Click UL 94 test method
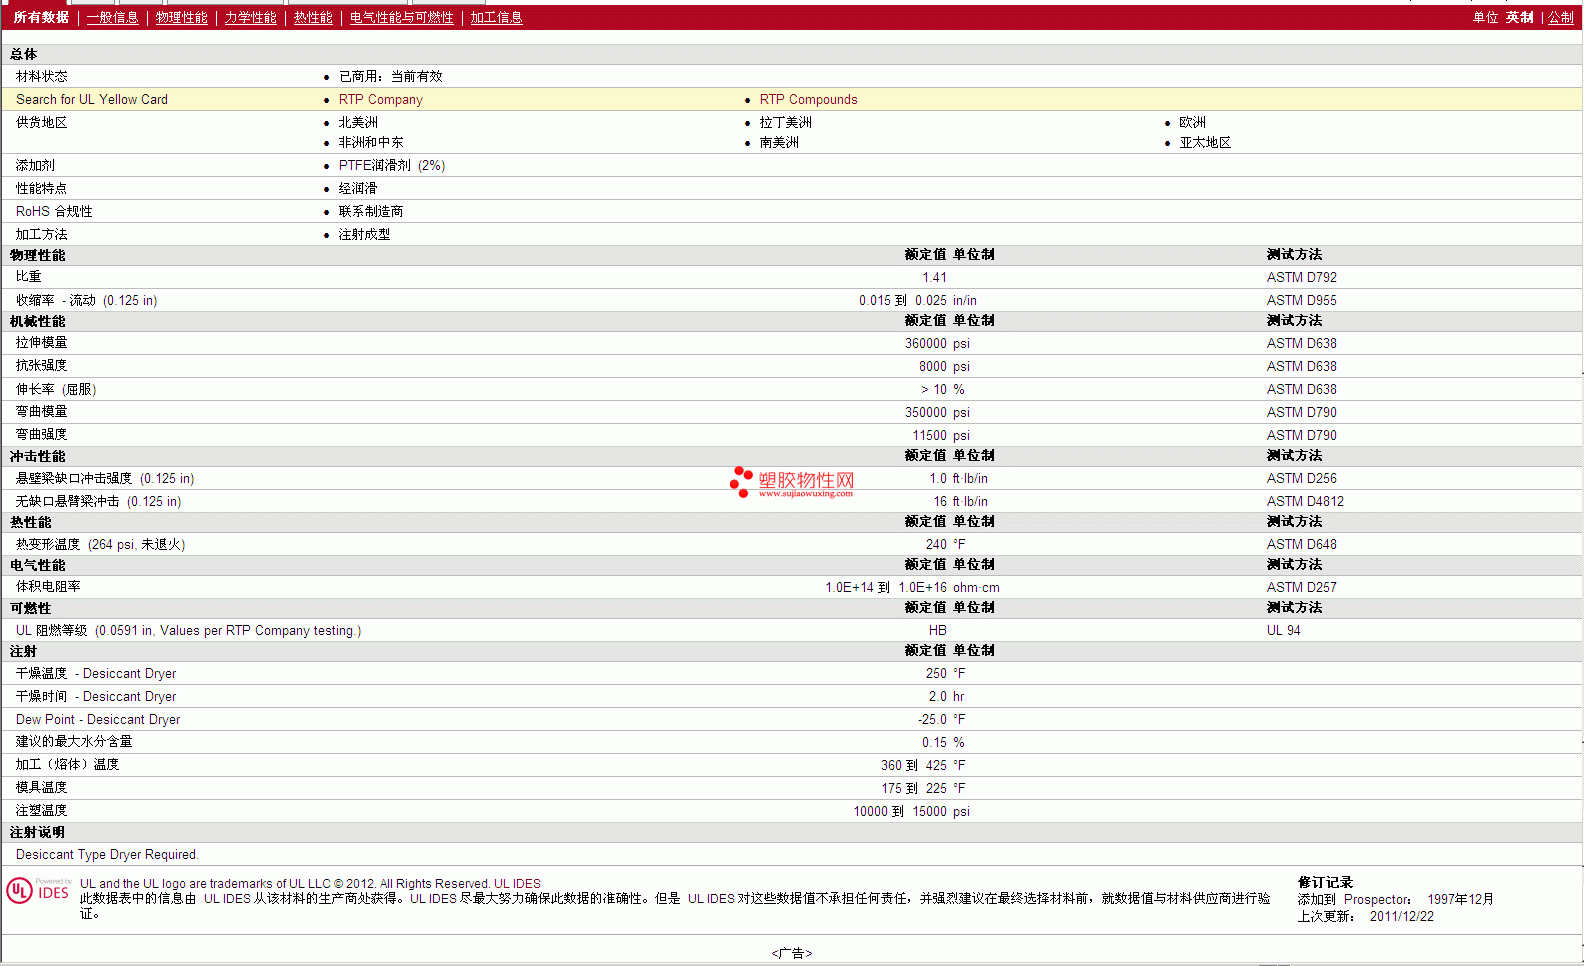Screen dimensions: 1584x966 [1284, 631]
